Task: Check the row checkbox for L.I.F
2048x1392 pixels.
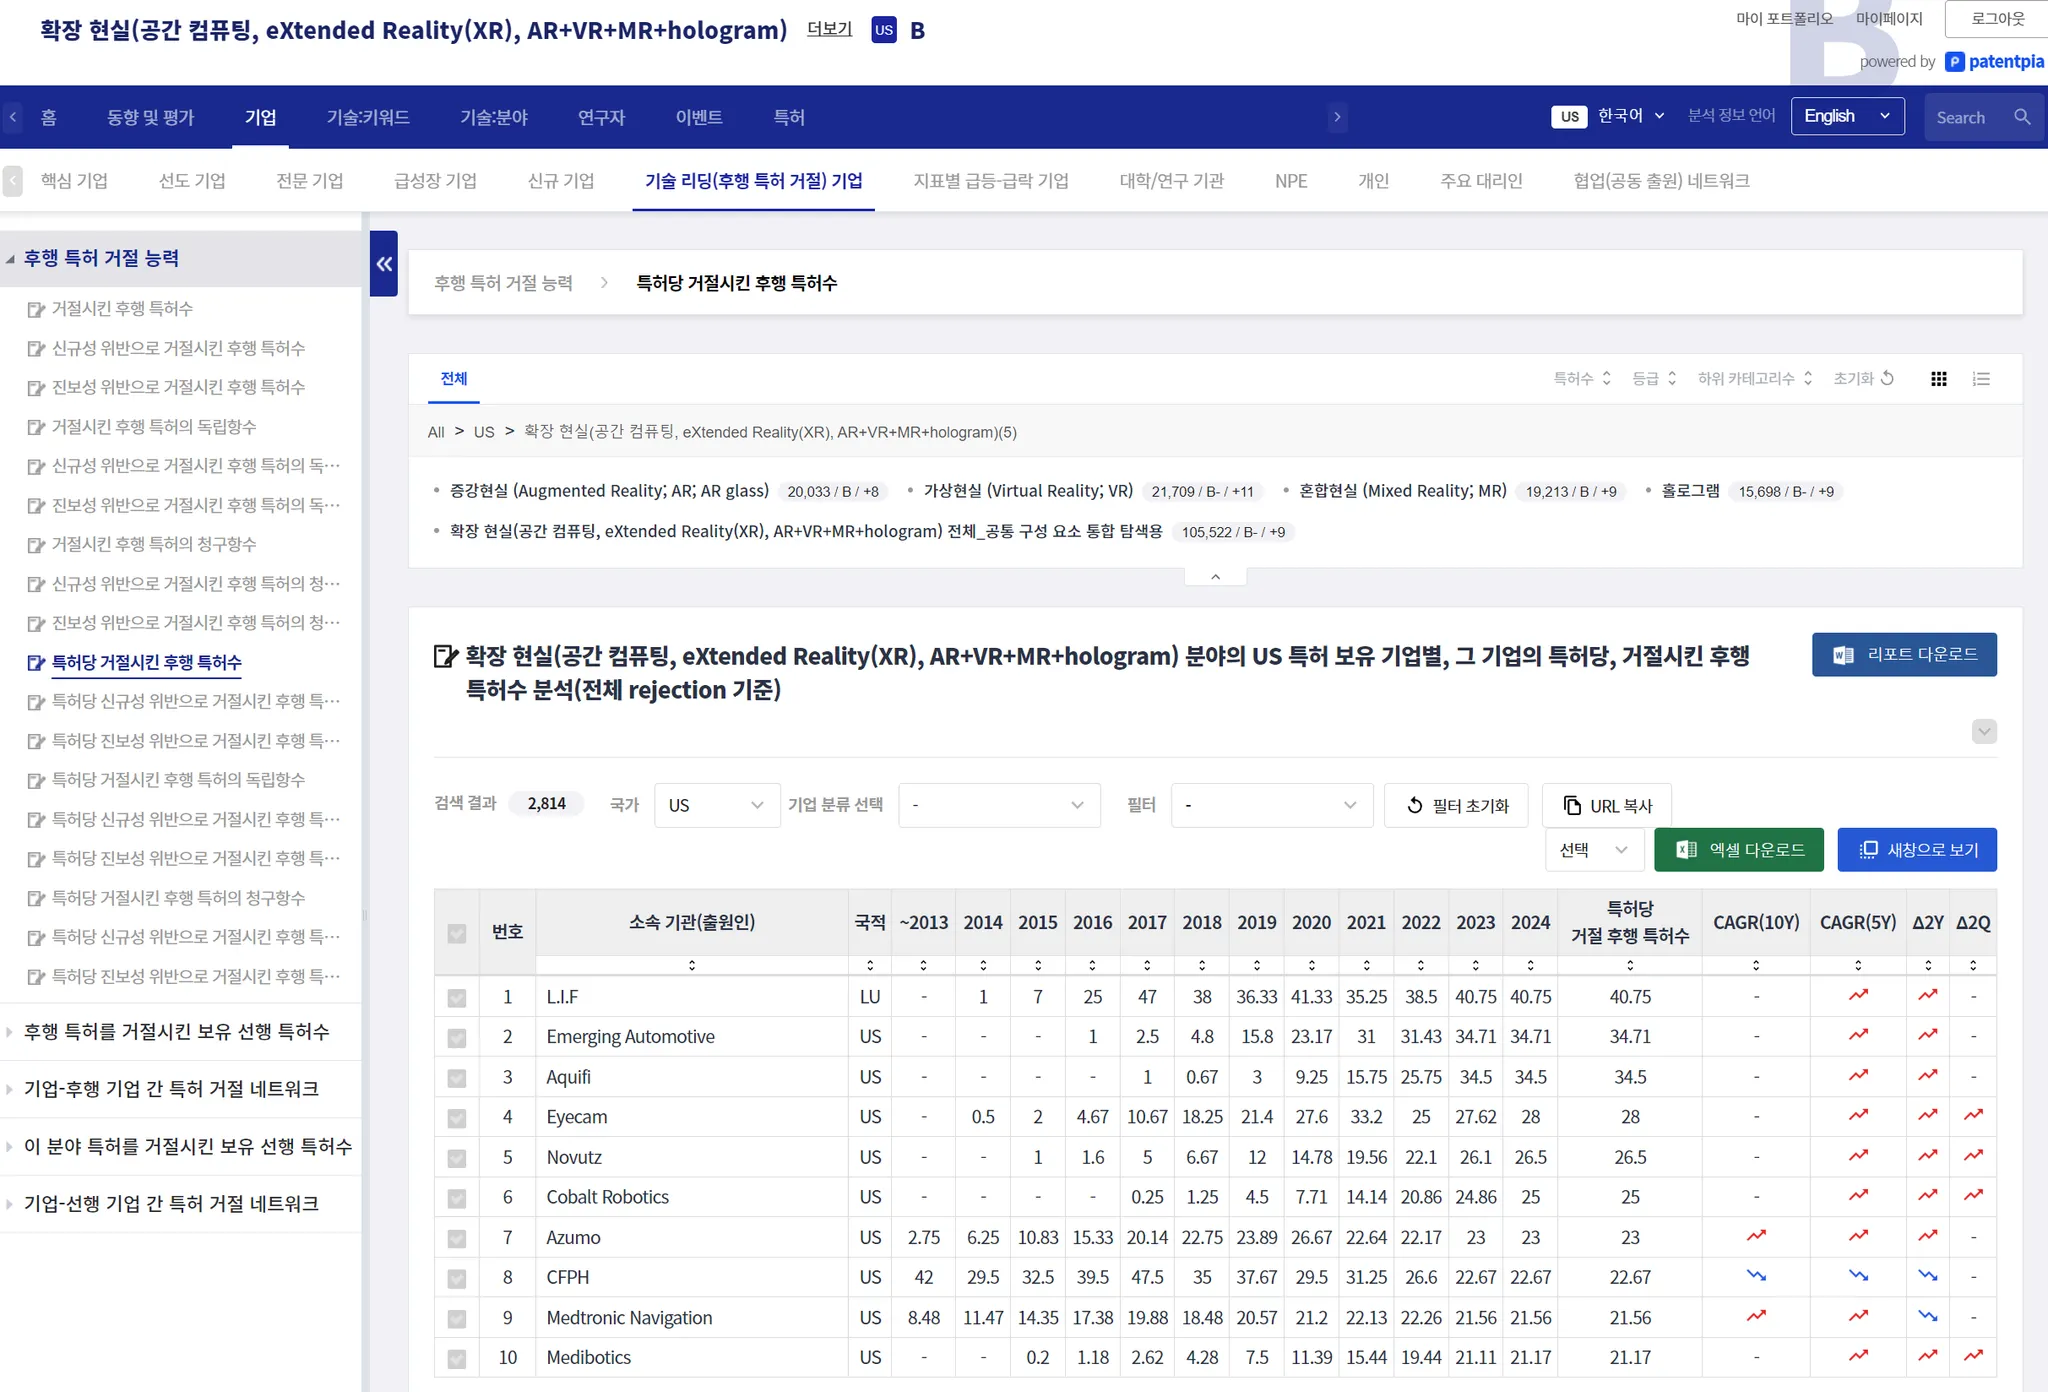Action: 457,998
